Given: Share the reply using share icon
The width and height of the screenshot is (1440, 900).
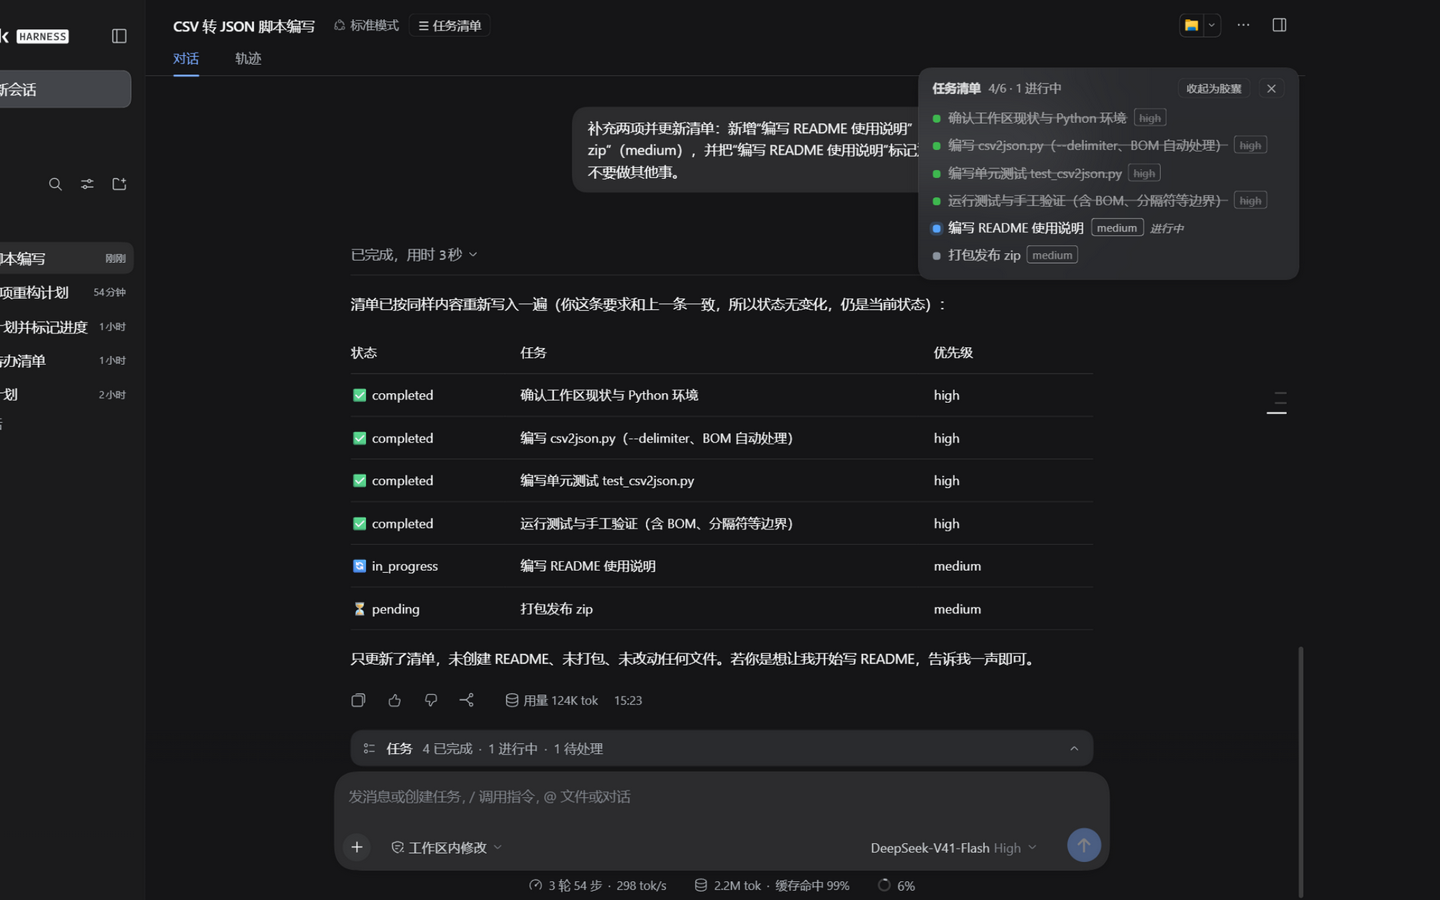Looking at the screenshot, I should [x=466, y=700].
